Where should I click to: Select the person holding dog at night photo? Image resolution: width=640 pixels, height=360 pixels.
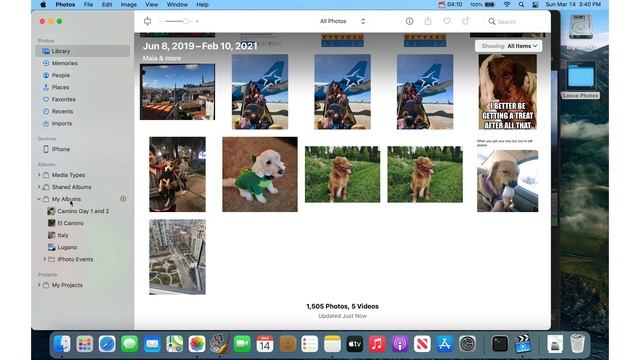[x=178, y=174]
